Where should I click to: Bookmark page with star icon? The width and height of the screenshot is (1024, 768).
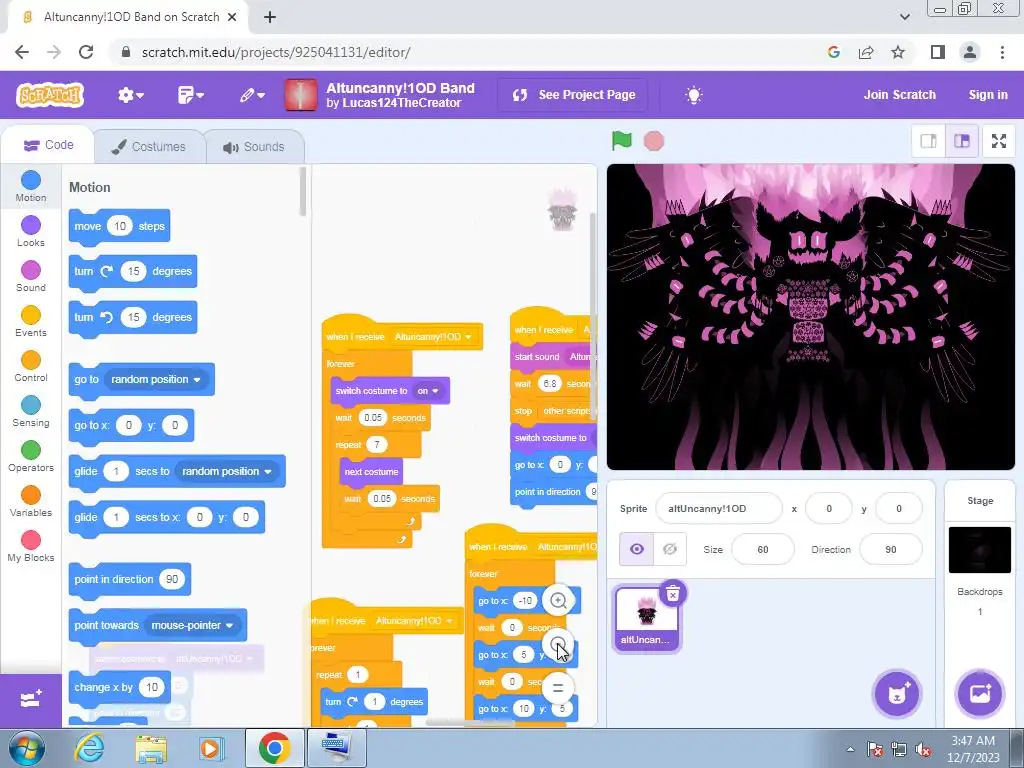[898, 52]
